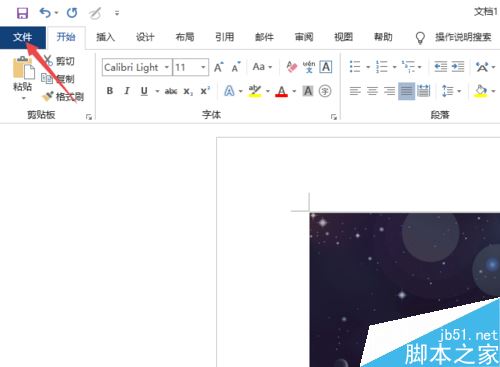500x367 pixels.
Task: Click the multilevel list icon
Action: point(408,67)
